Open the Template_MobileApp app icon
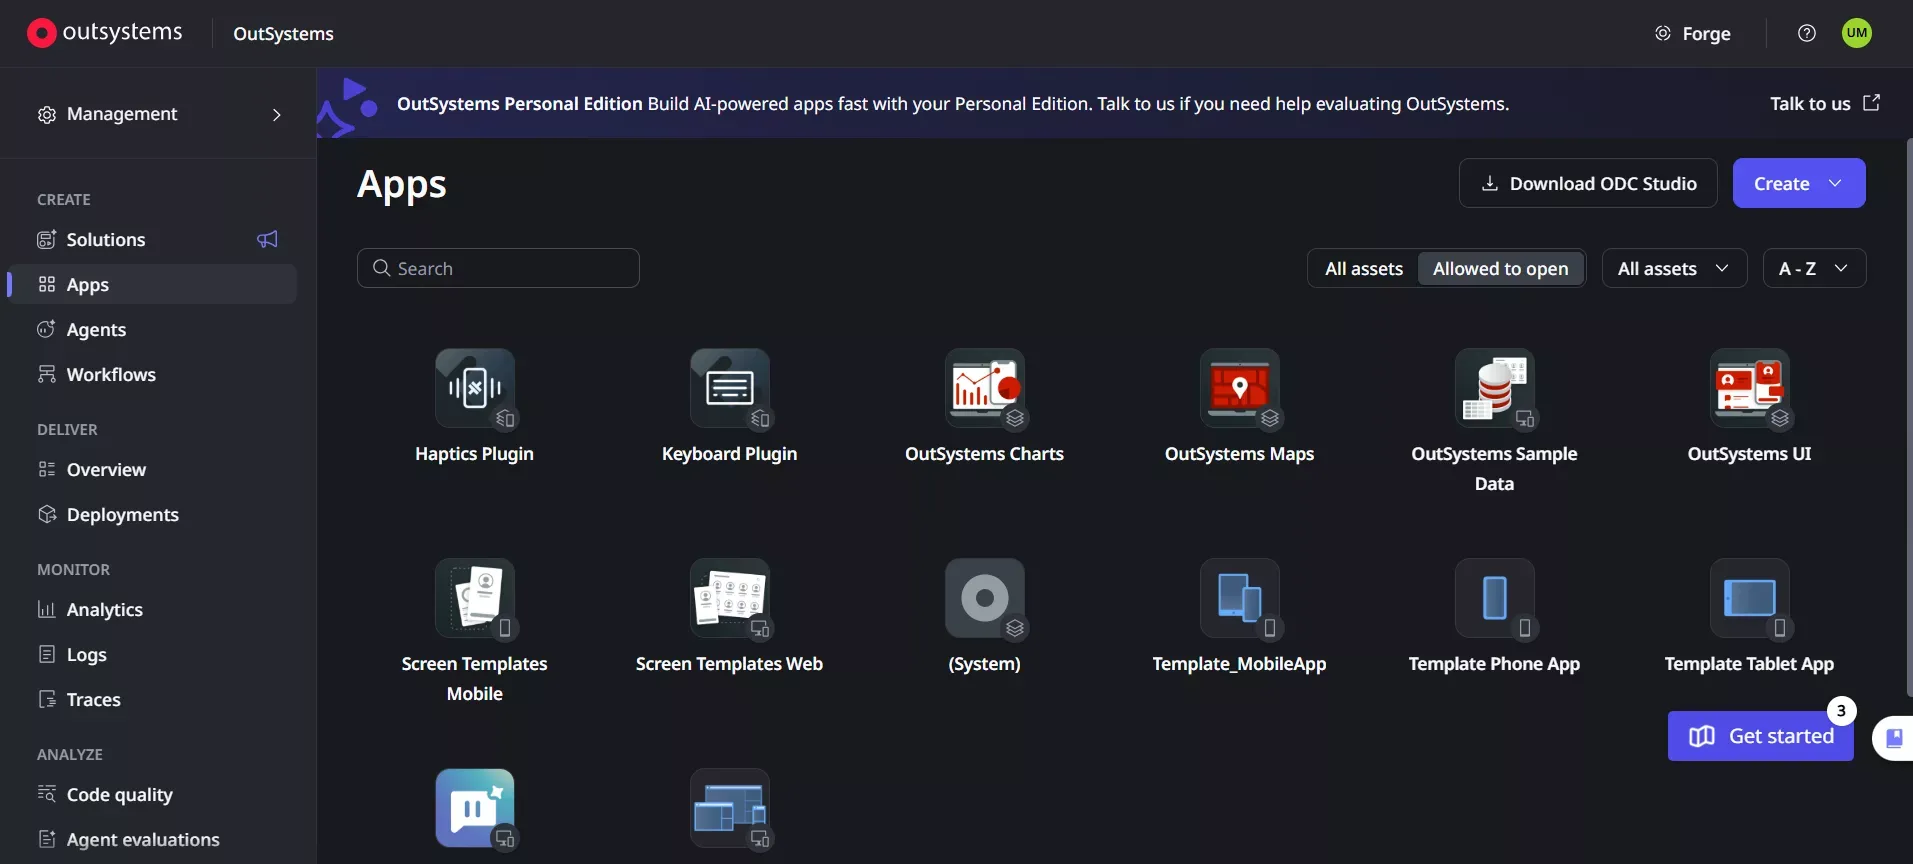This screenshot has width=1913, height=864. tap(1240, 598)
